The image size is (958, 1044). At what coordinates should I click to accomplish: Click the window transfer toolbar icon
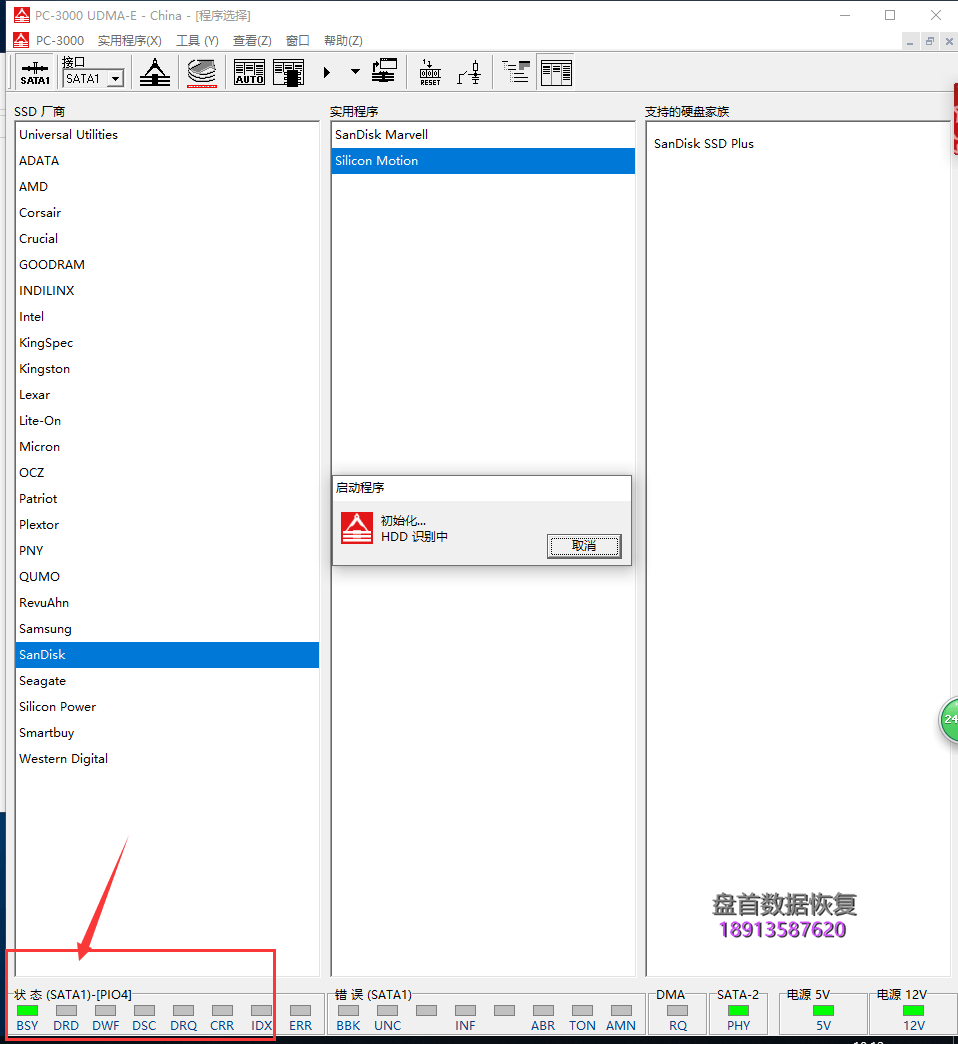click(x=384, y=72)
